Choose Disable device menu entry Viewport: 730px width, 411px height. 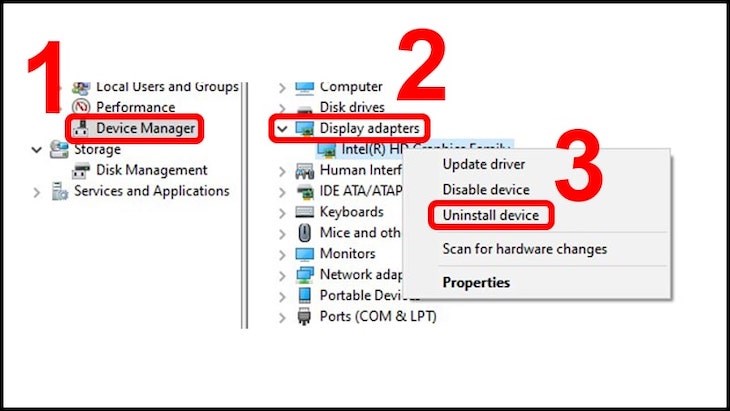[x=486, y=189]
